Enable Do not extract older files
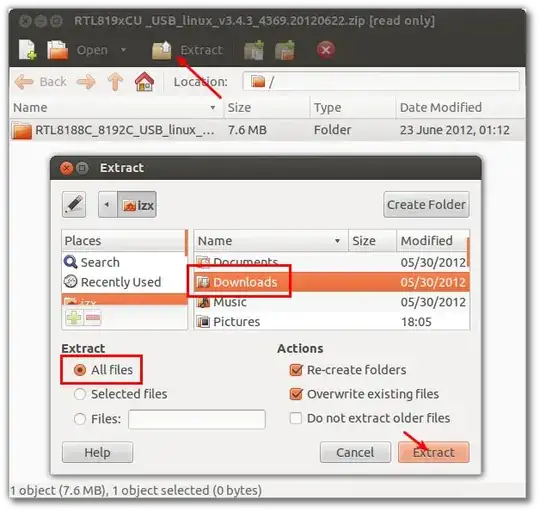The height and width of the screenshot is (512, 540). [296, 418]
